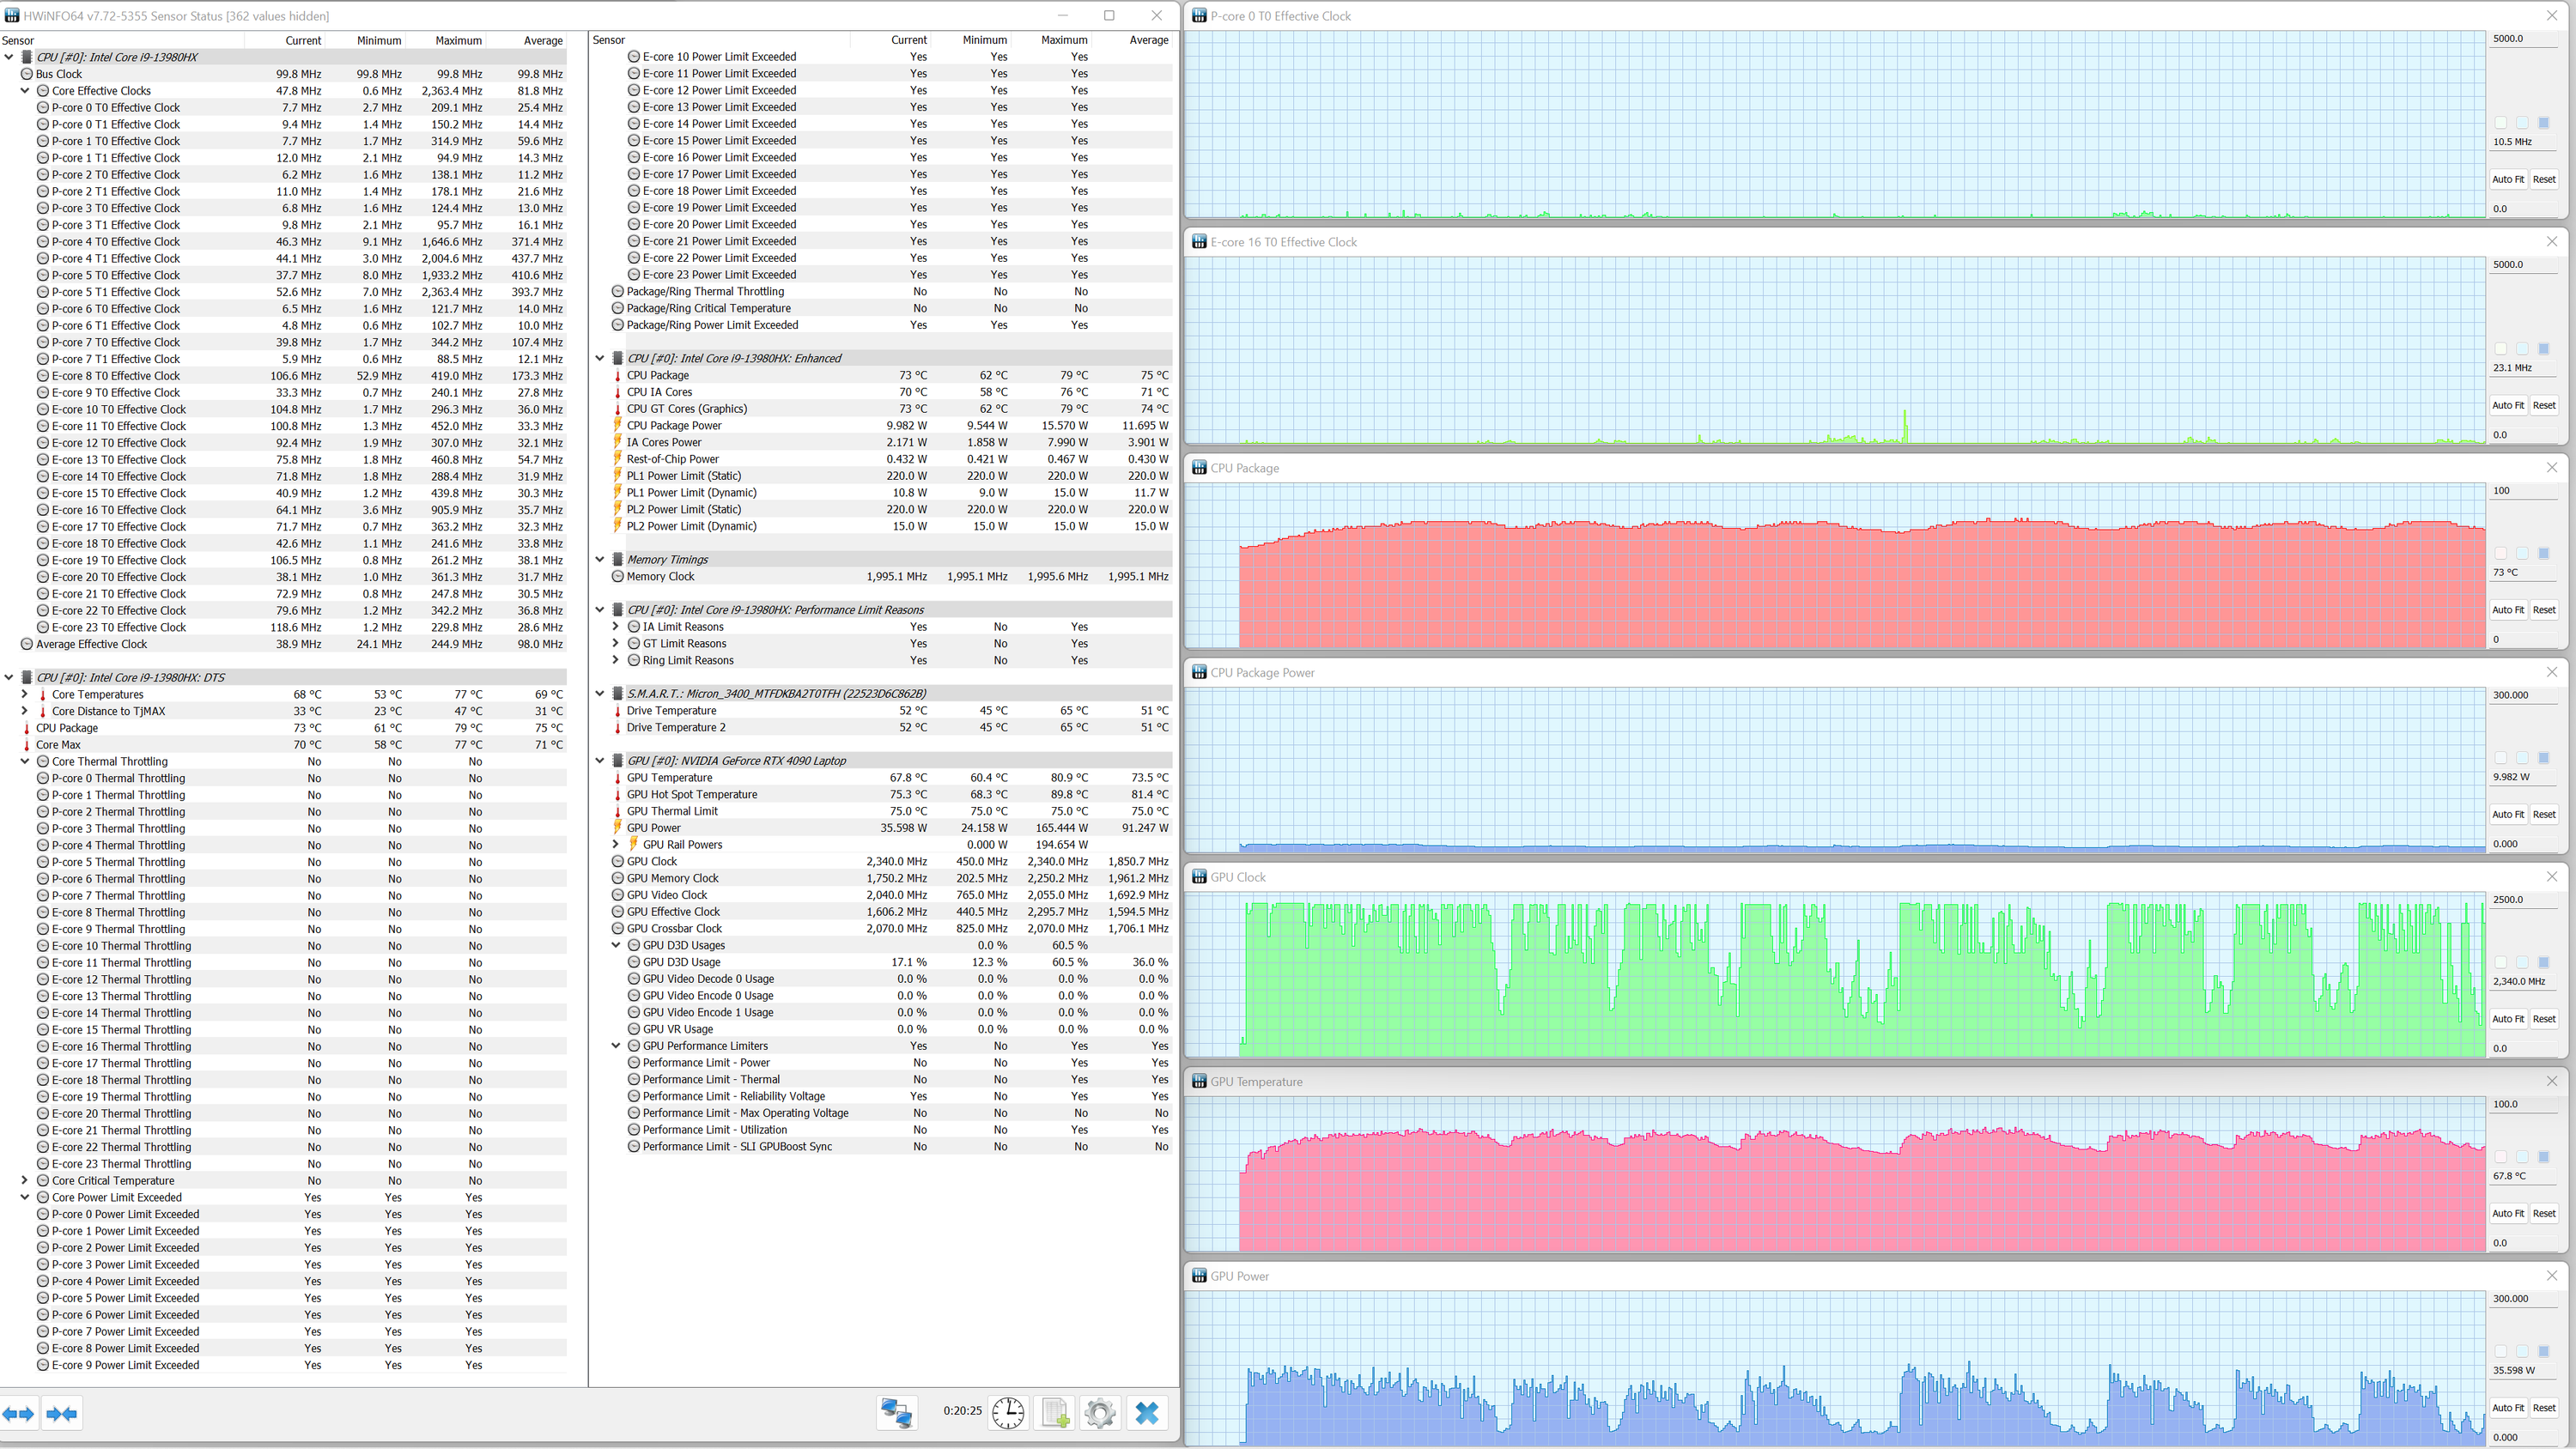
Task: Open sensor settings gear icon
Action: pyautogui.click(x=1100, y=1412)
